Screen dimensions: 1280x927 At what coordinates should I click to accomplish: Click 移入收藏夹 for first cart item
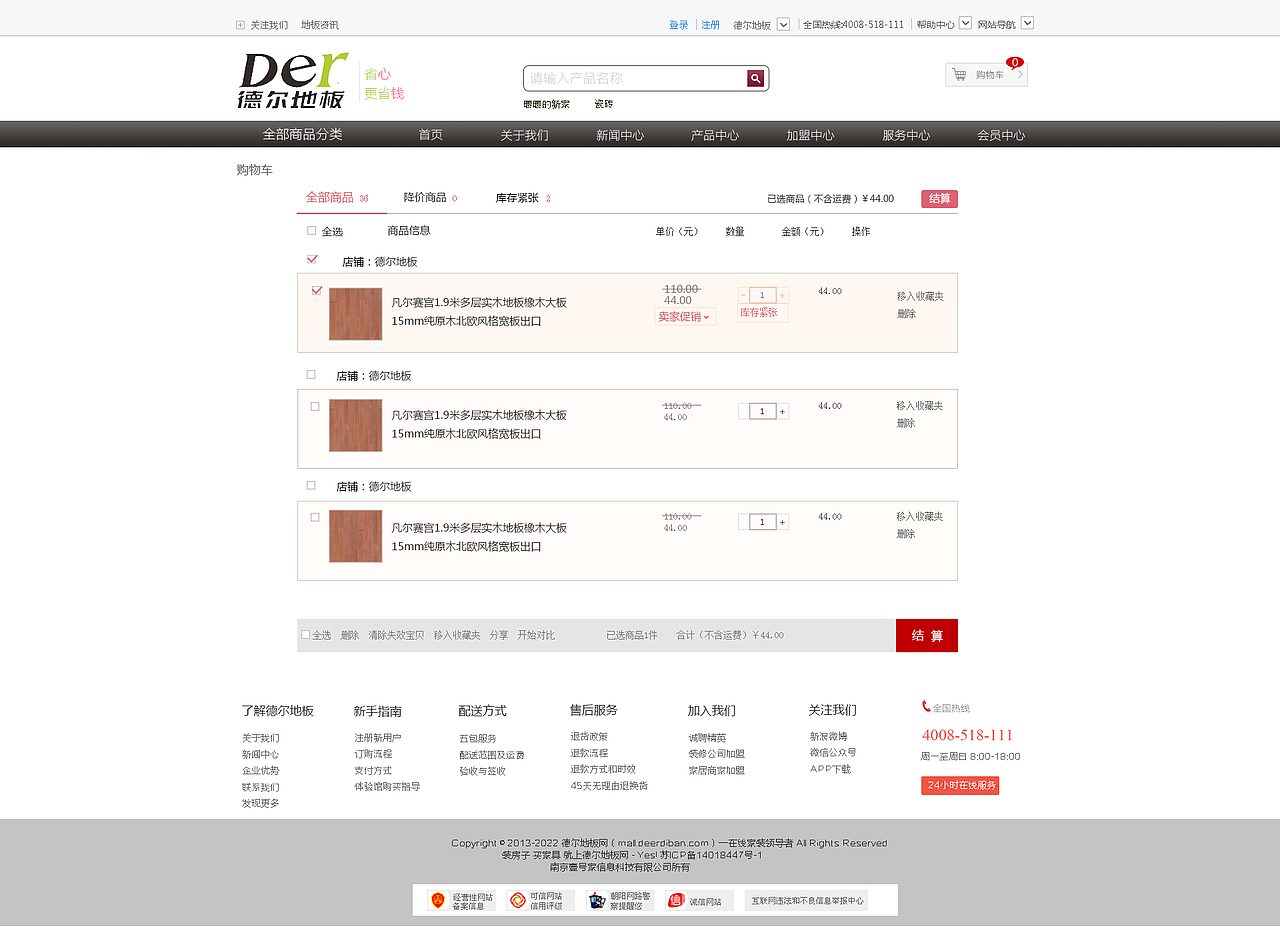(x=920, y=296)
